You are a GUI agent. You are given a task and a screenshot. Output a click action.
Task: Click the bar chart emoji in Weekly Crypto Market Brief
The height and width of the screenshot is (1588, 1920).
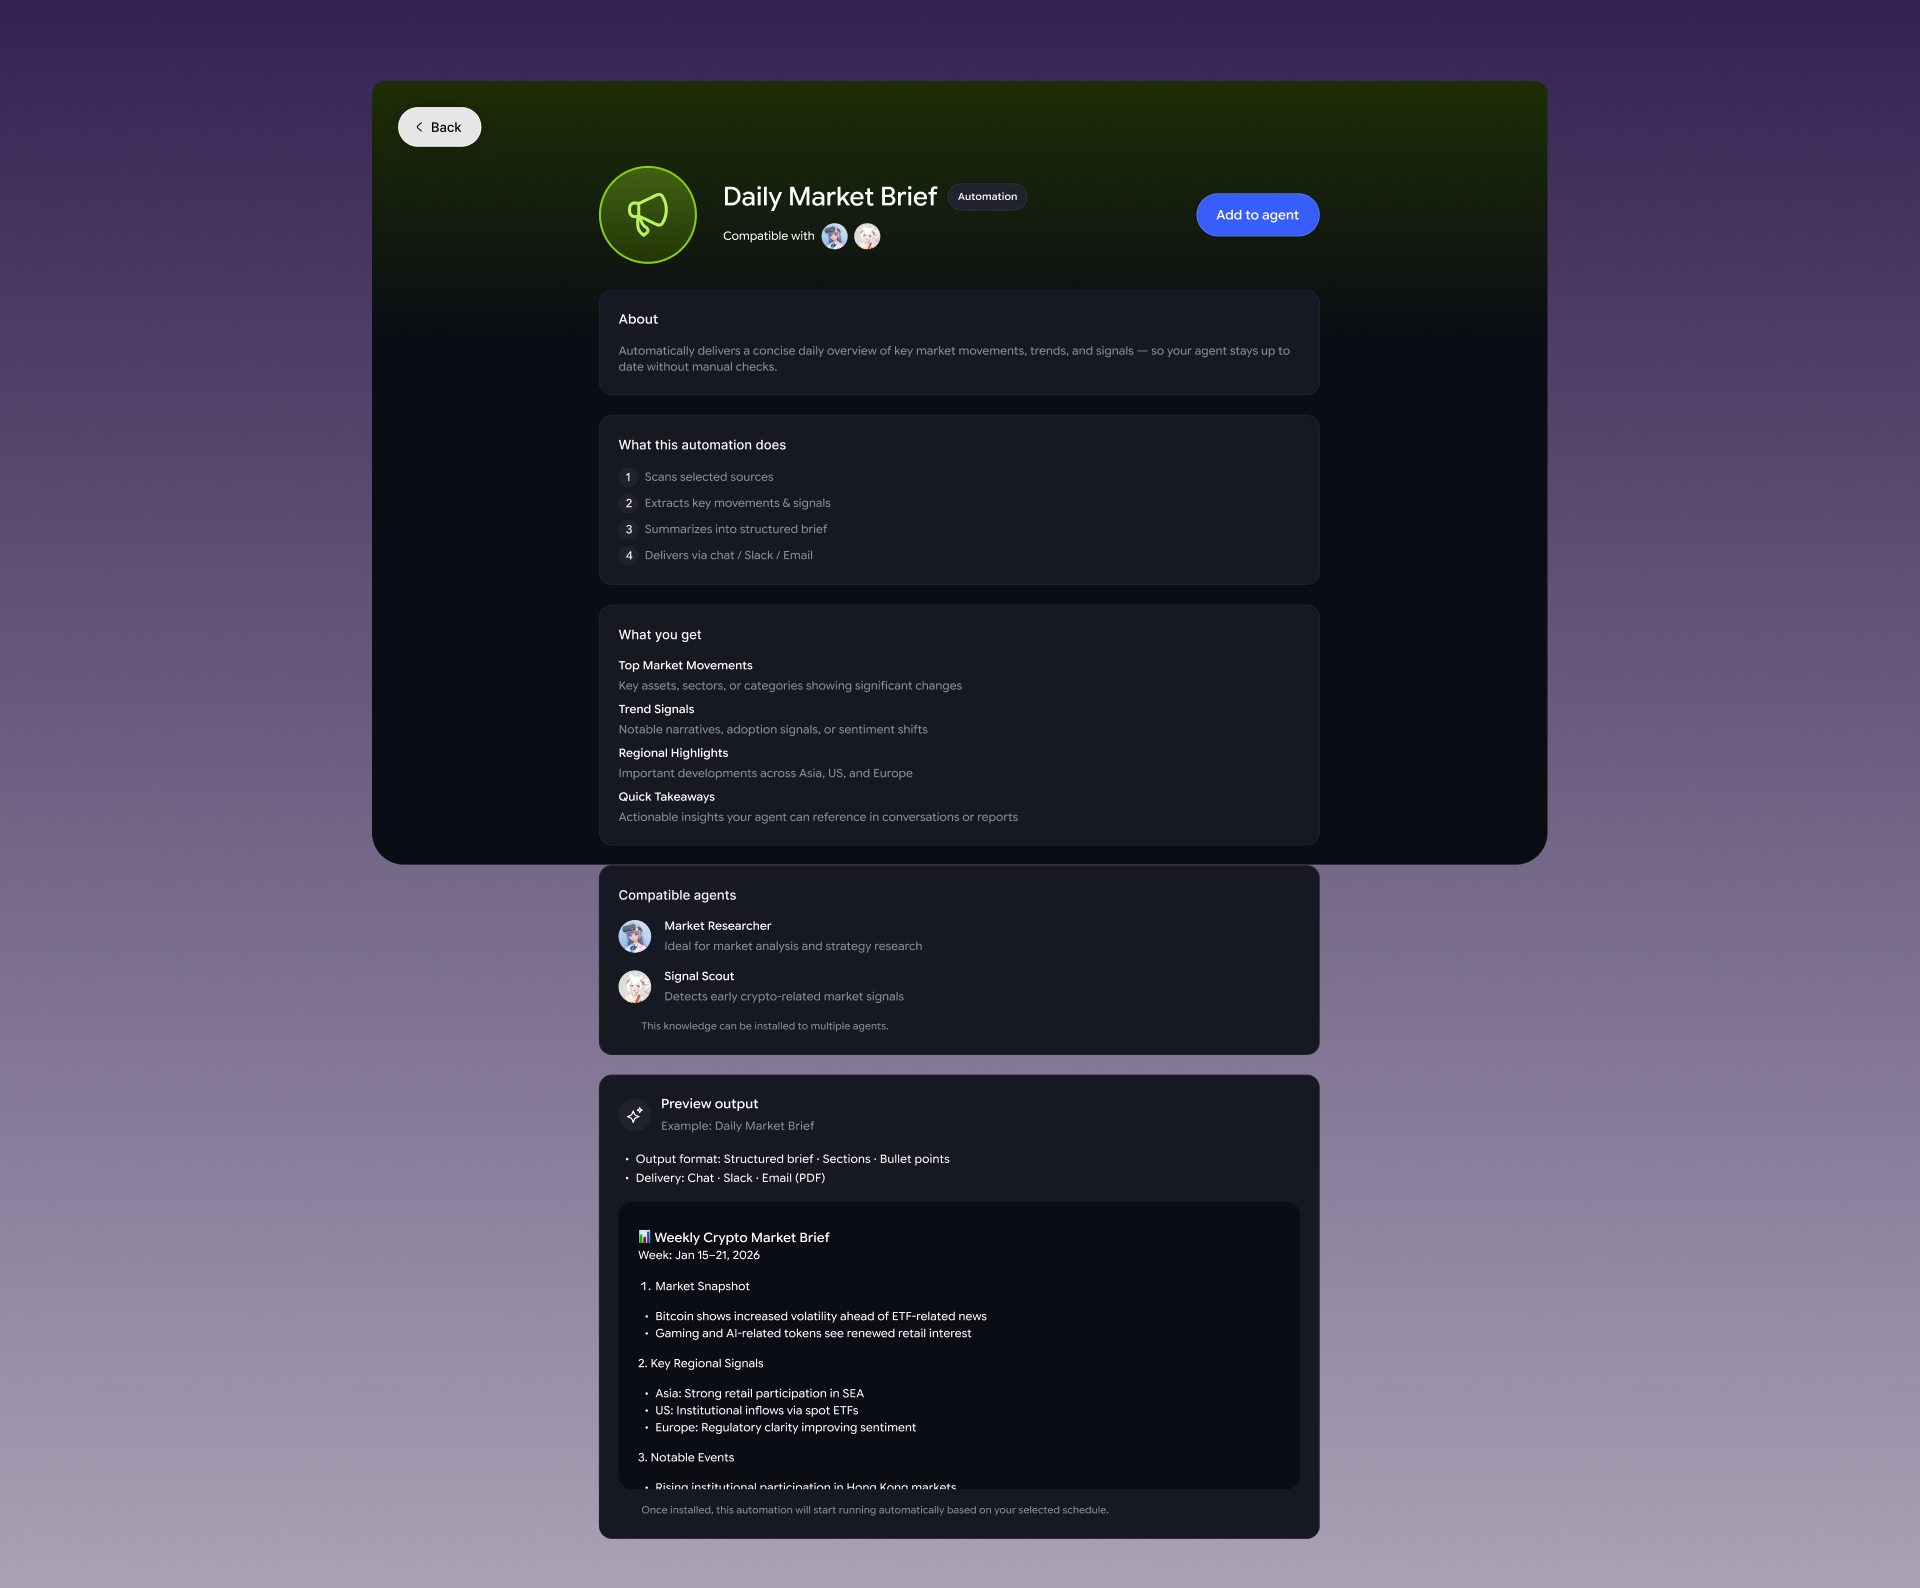644,1237
